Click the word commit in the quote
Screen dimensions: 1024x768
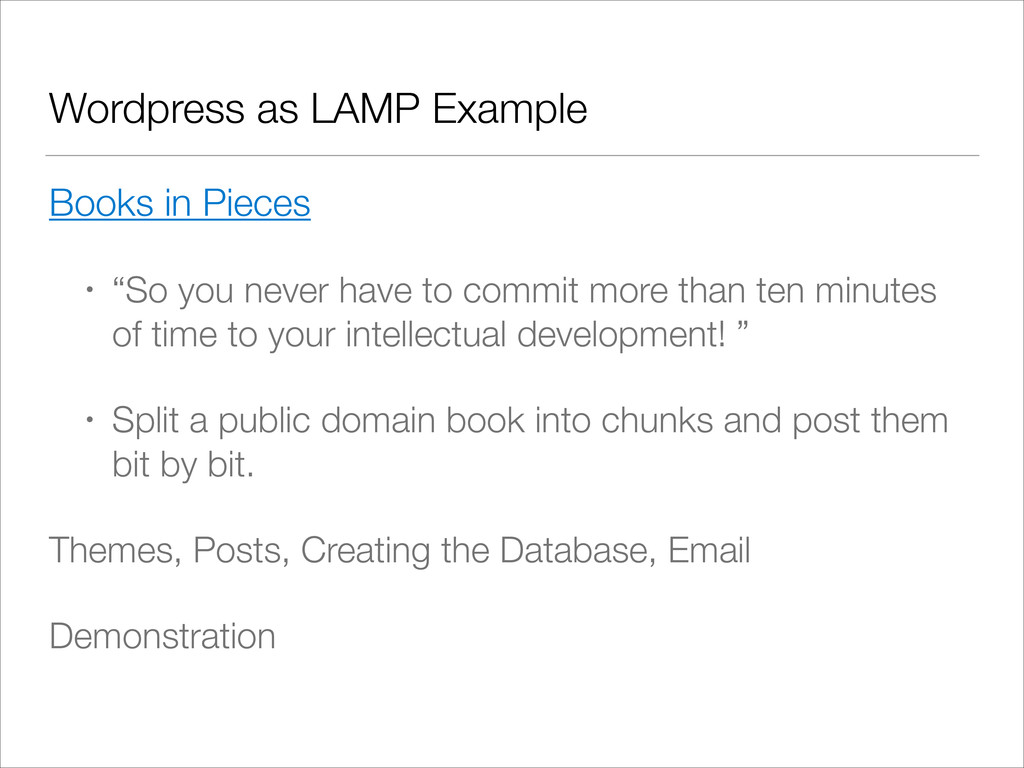pyautogui.click(x=520, y=291)
